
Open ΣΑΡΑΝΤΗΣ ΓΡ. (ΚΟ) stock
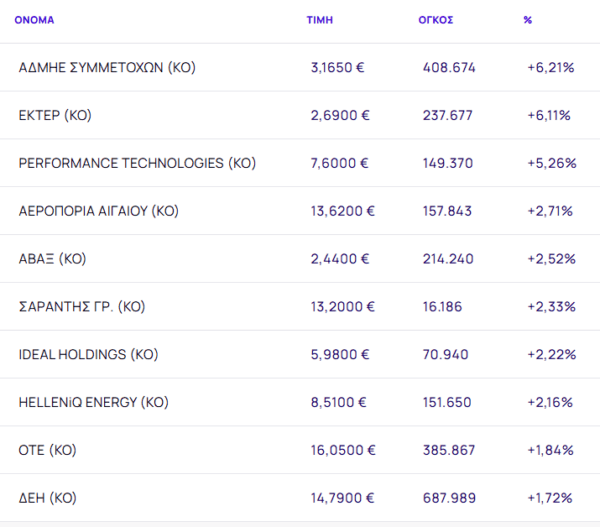pyautogui.click(x=82, y=307)
